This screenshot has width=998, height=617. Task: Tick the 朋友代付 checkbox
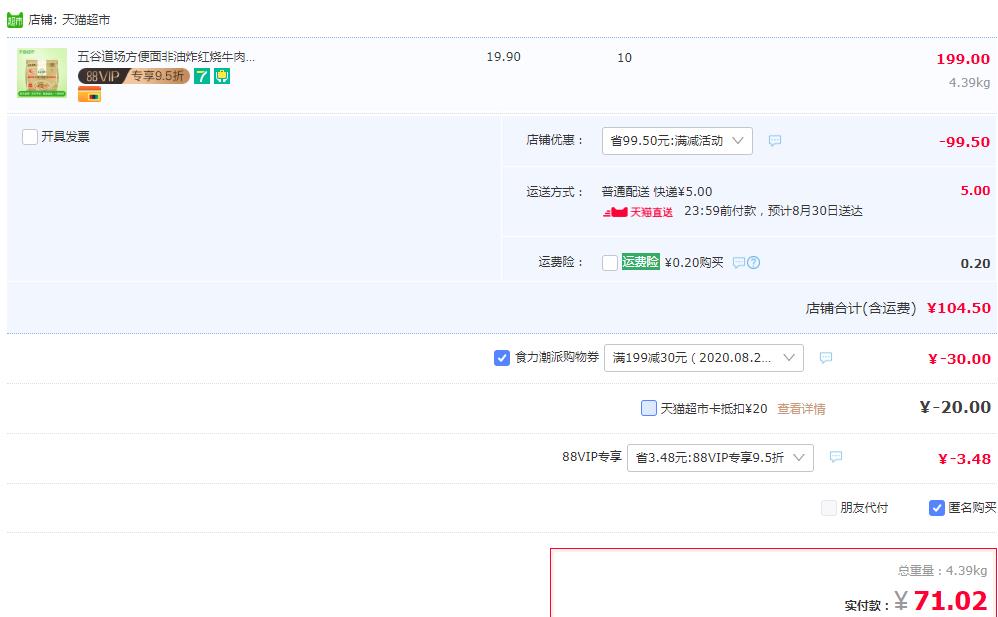(829, 507)
